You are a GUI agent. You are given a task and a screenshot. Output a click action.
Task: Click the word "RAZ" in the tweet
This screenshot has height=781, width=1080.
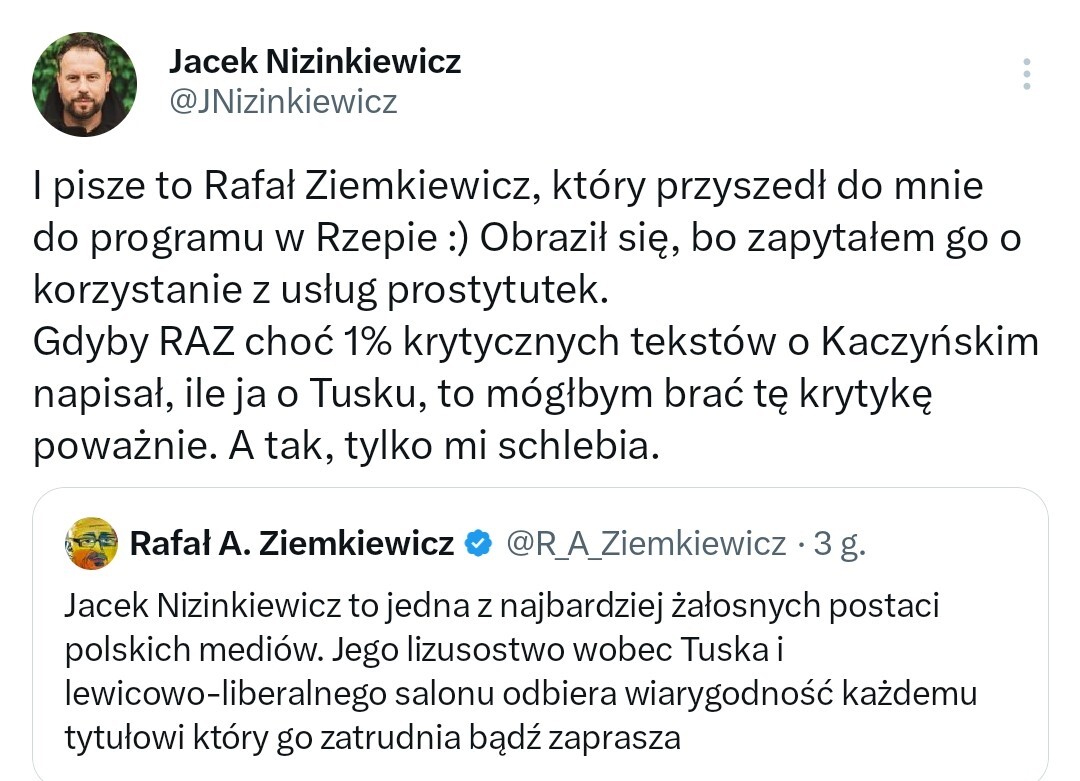(x=206, y=342)
